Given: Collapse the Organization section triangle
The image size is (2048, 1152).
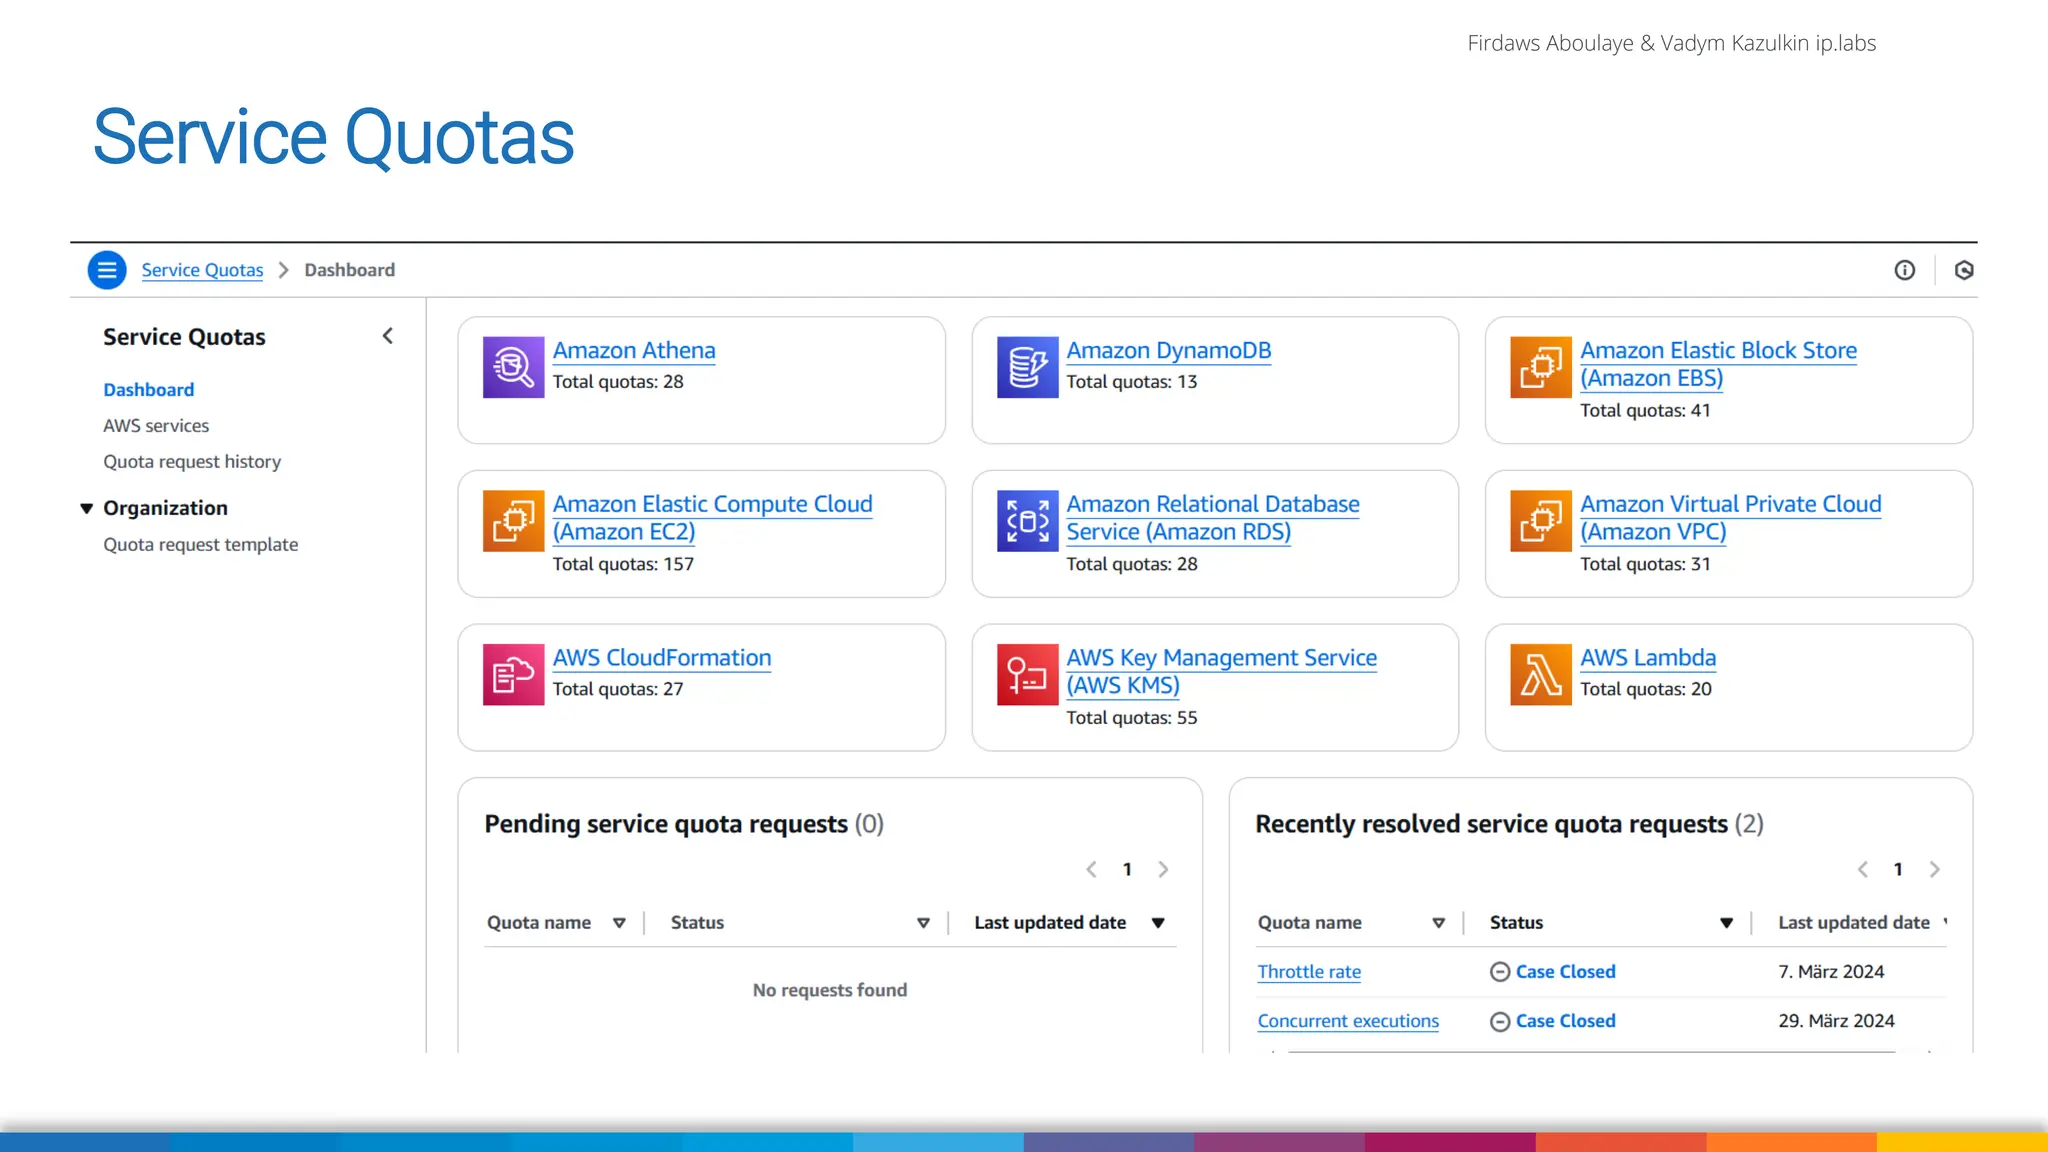Looking at the screenshot, I should [x=87, y=508].
